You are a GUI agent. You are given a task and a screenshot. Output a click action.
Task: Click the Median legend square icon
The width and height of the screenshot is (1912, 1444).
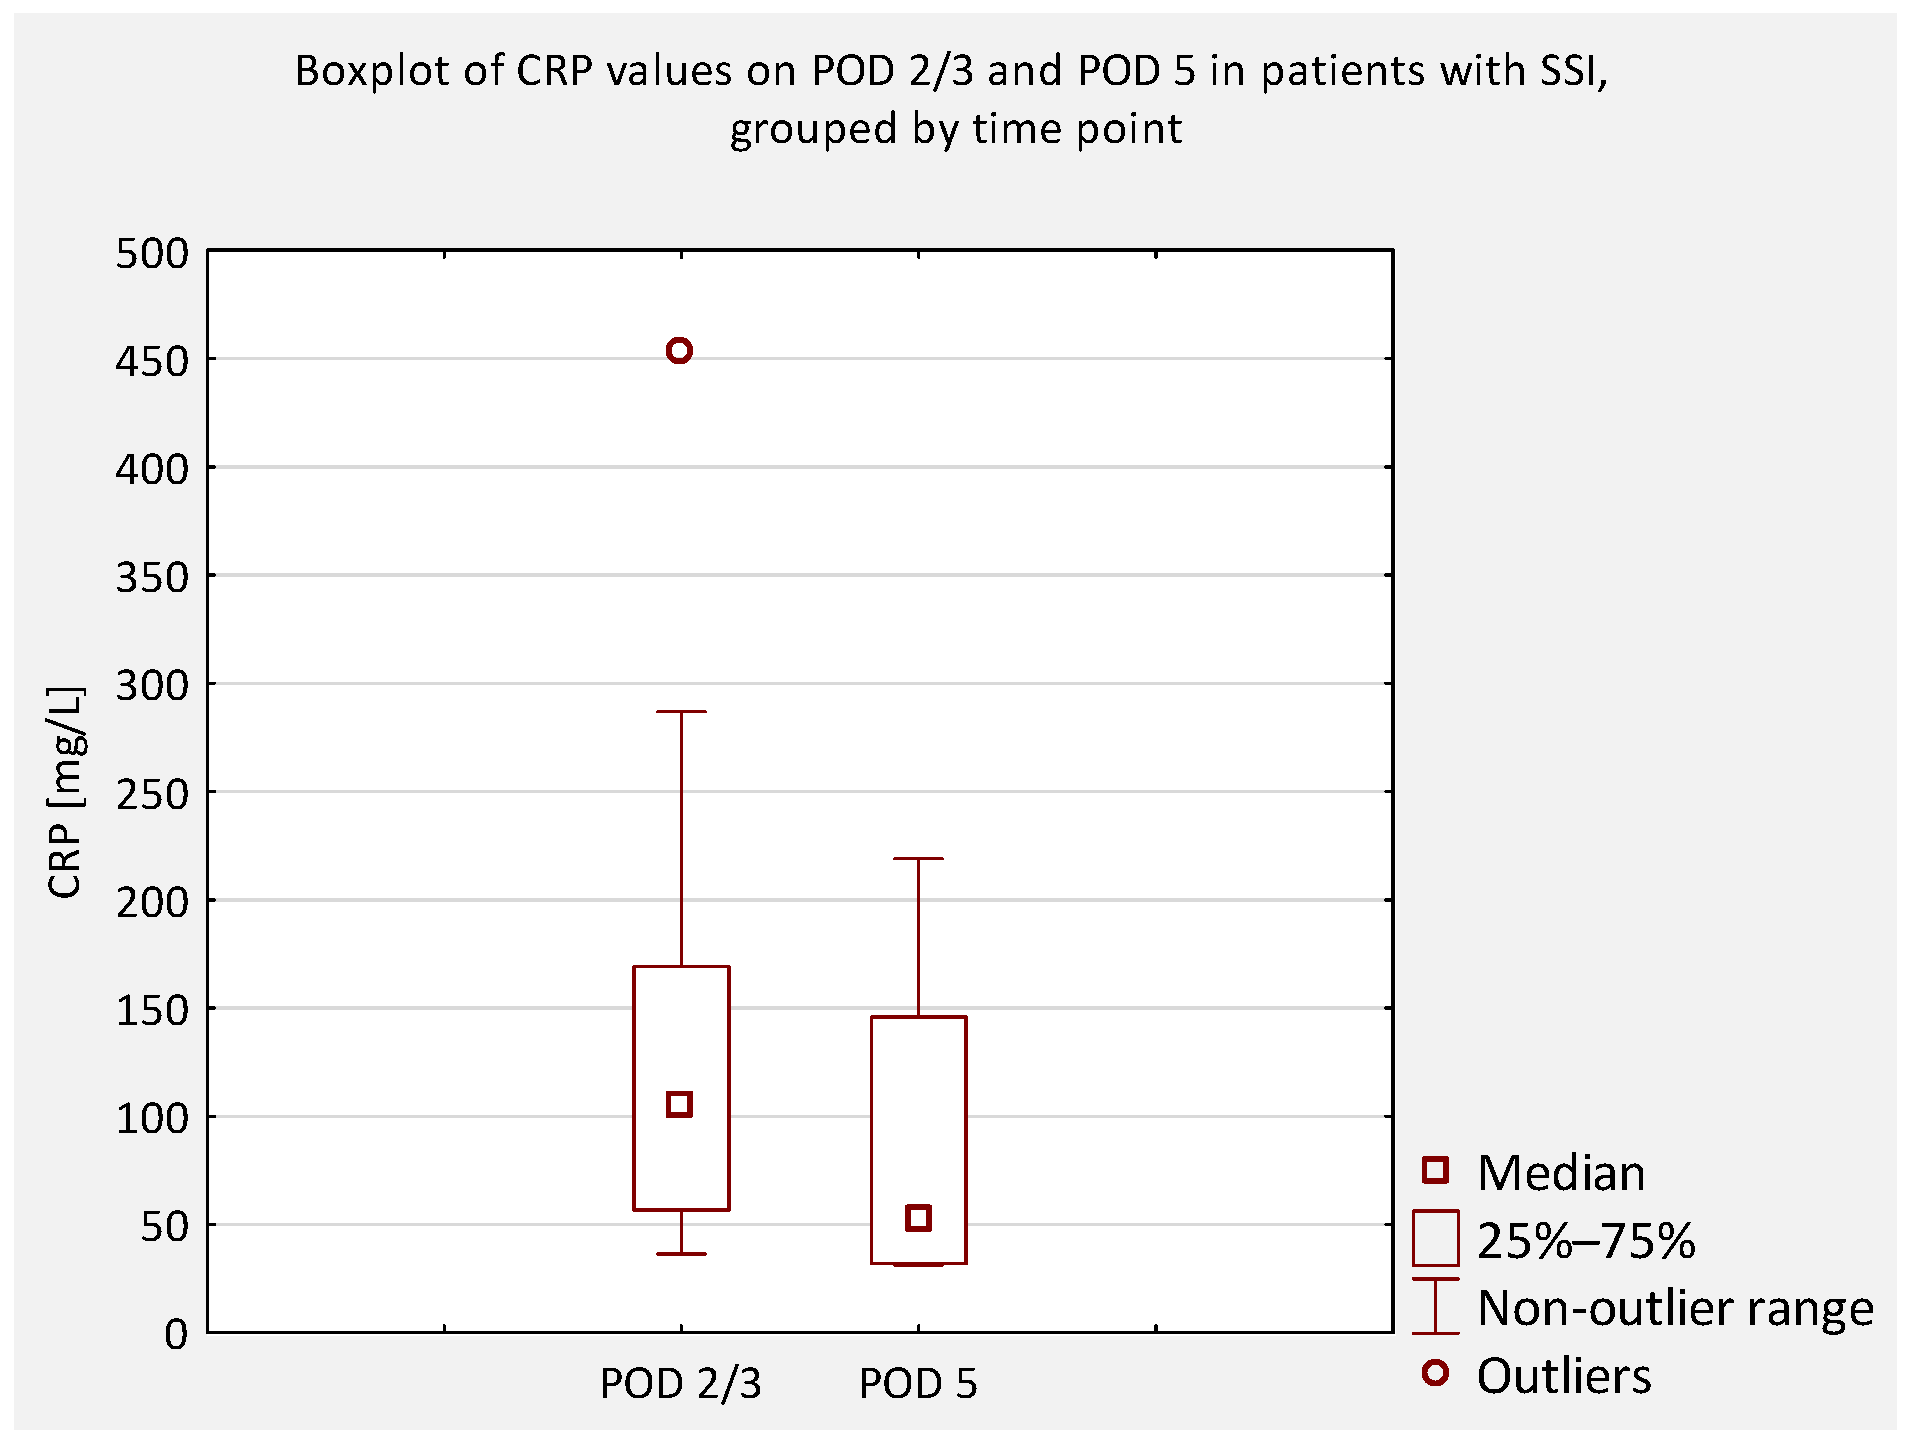(1435, 1170)
